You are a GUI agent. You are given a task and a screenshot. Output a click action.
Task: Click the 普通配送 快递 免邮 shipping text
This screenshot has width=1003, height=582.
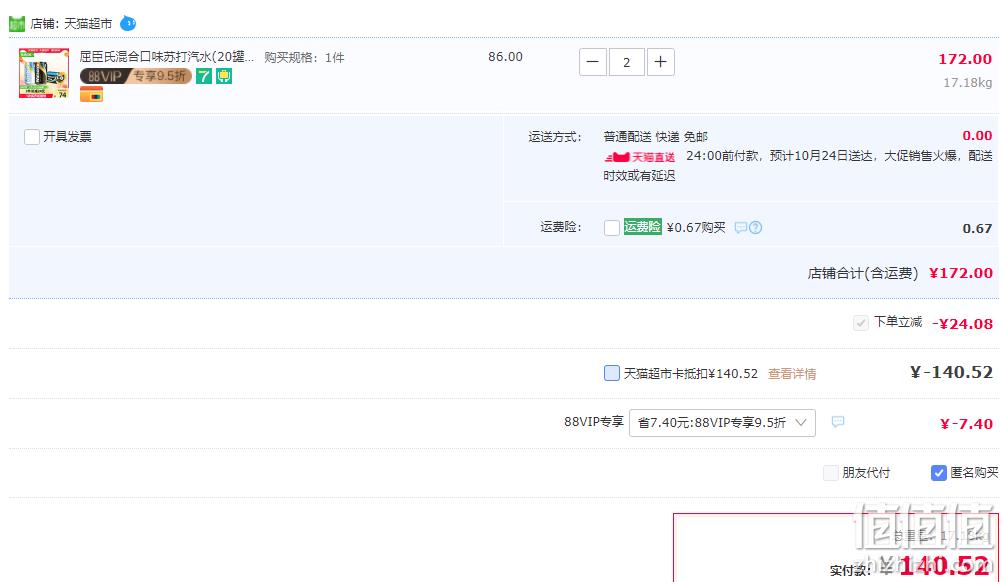pos(656,137)
